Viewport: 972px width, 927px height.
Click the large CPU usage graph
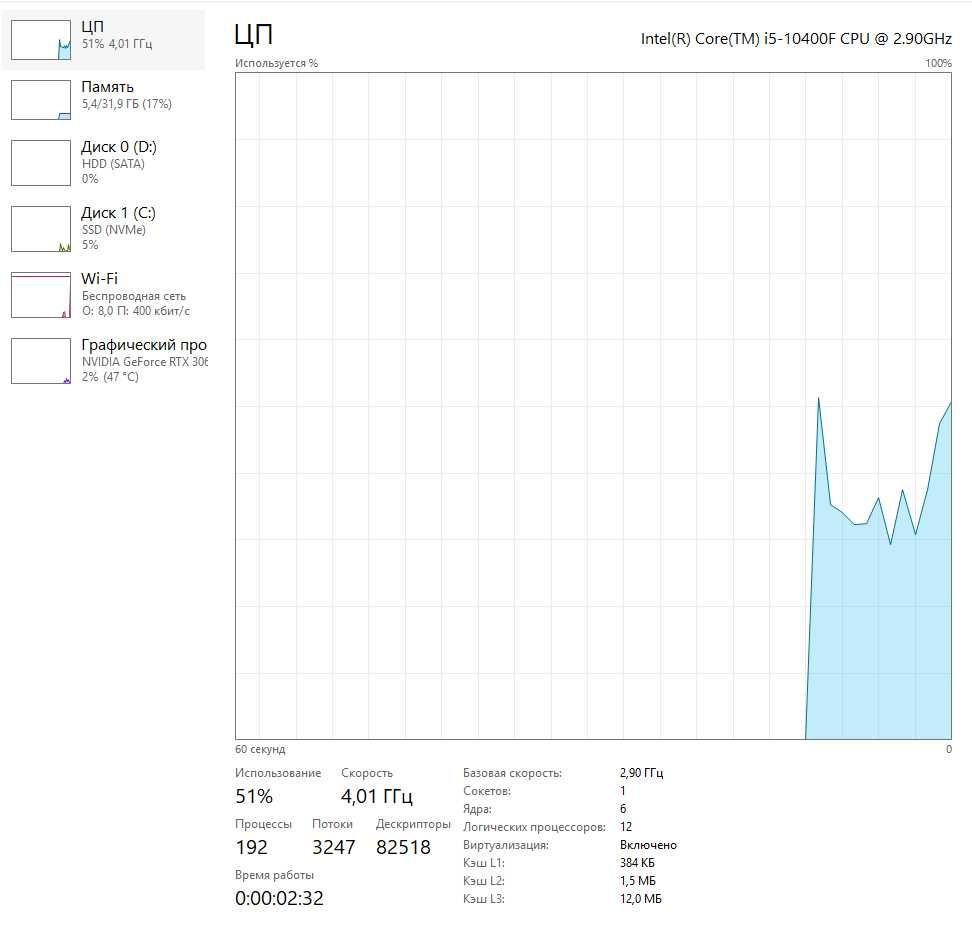(593, 406)
